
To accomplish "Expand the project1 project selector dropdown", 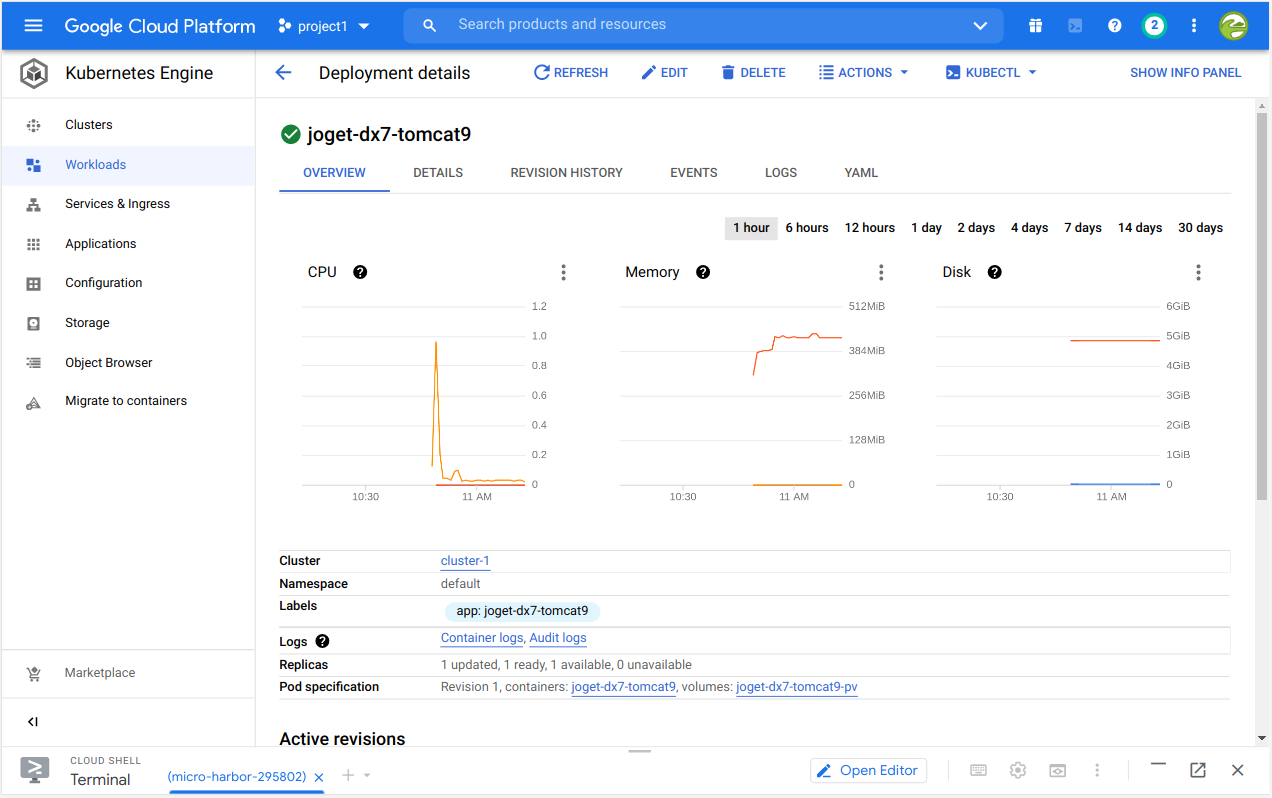I will [x=324, y=26].
